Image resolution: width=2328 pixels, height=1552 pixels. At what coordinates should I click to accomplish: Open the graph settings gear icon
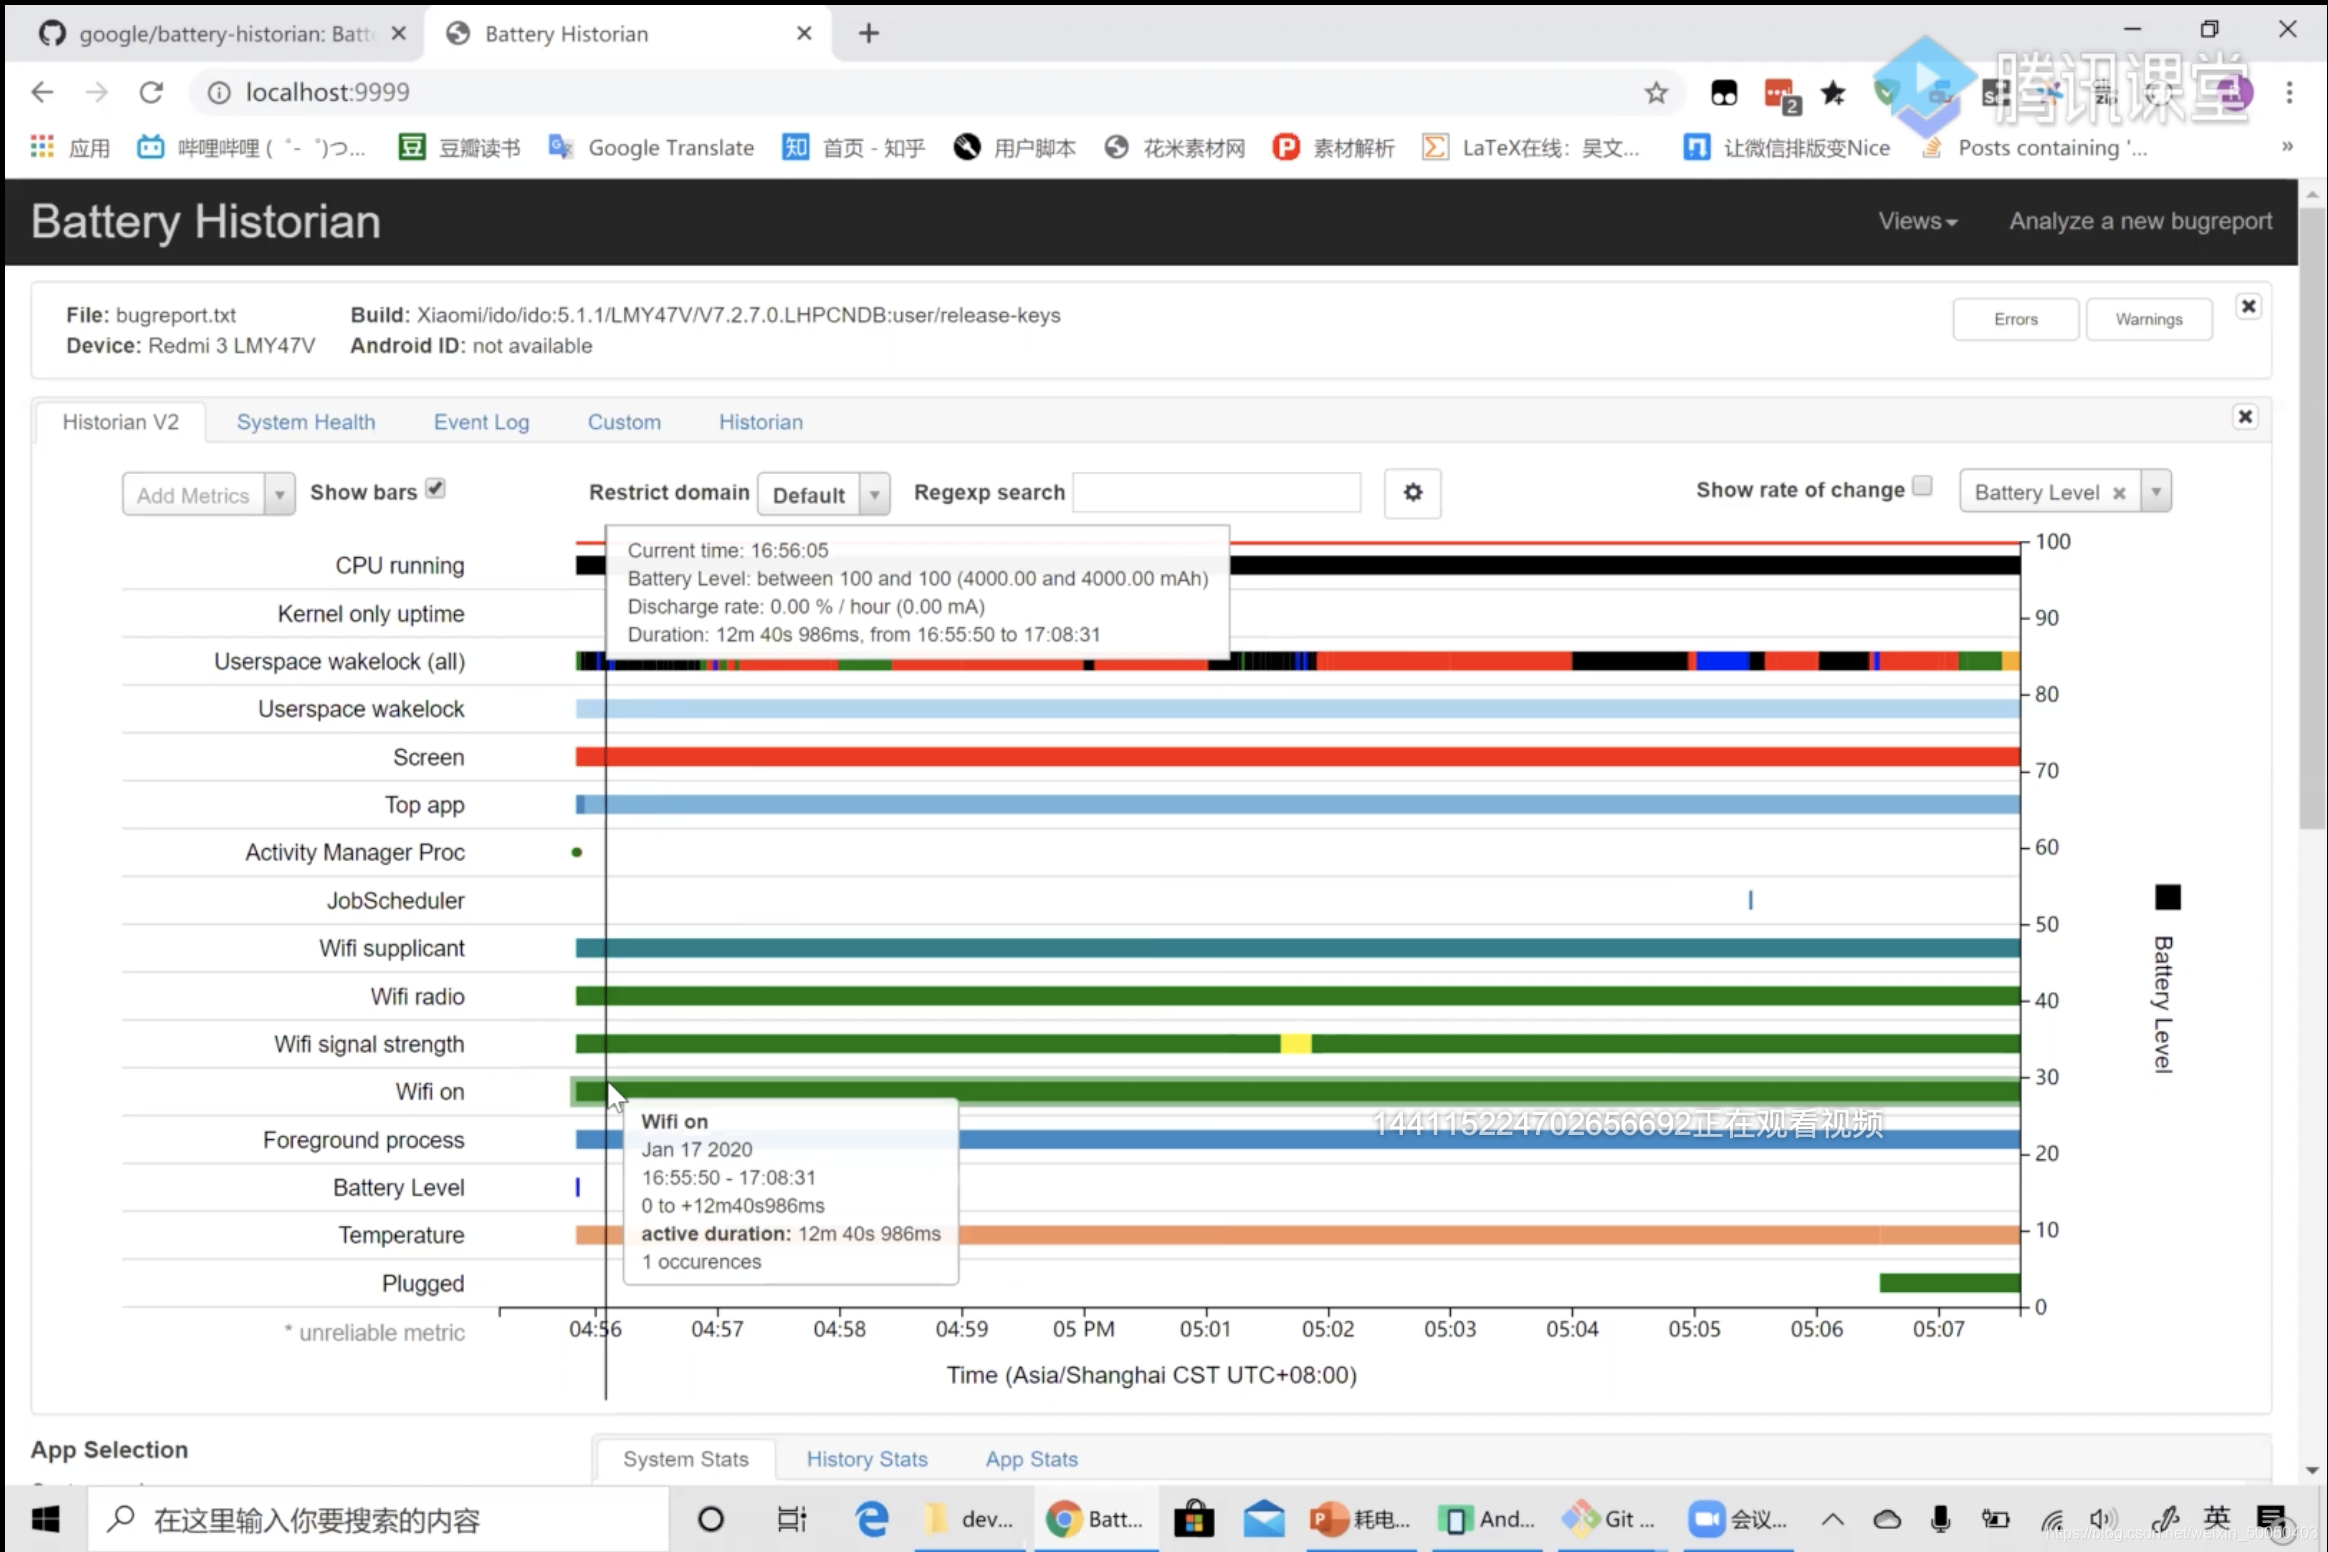[x=1412, y=493]
